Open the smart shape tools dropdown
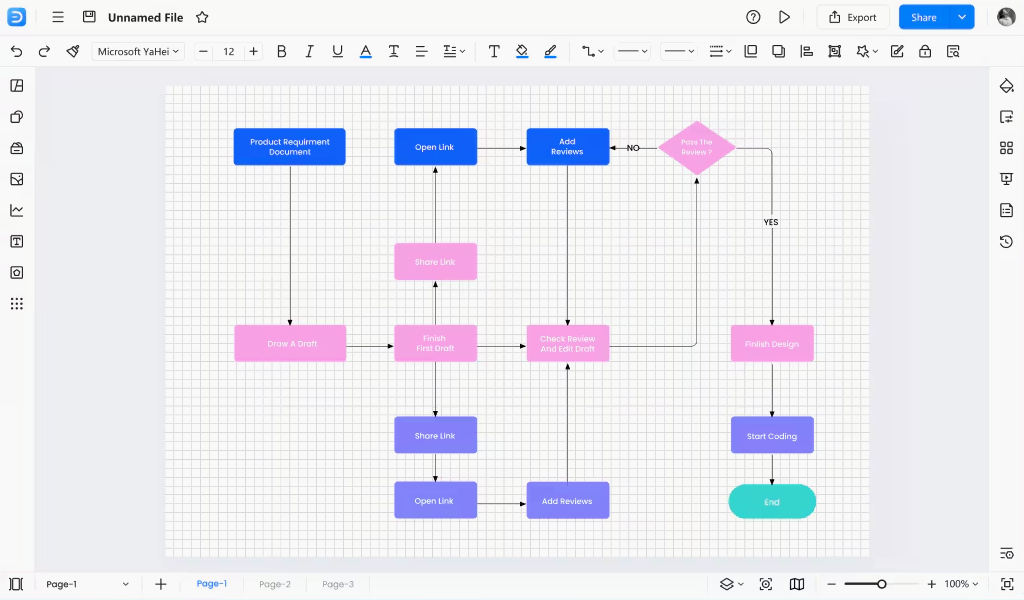The image size is (1024, 600). [x=867, y=52]
